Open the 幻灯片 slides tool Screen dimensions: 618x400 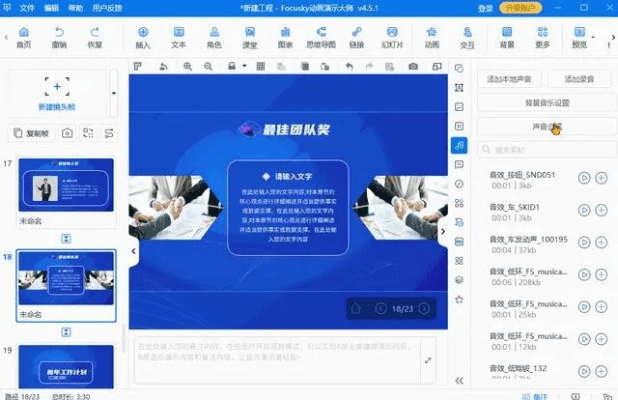tap(392, 38)
